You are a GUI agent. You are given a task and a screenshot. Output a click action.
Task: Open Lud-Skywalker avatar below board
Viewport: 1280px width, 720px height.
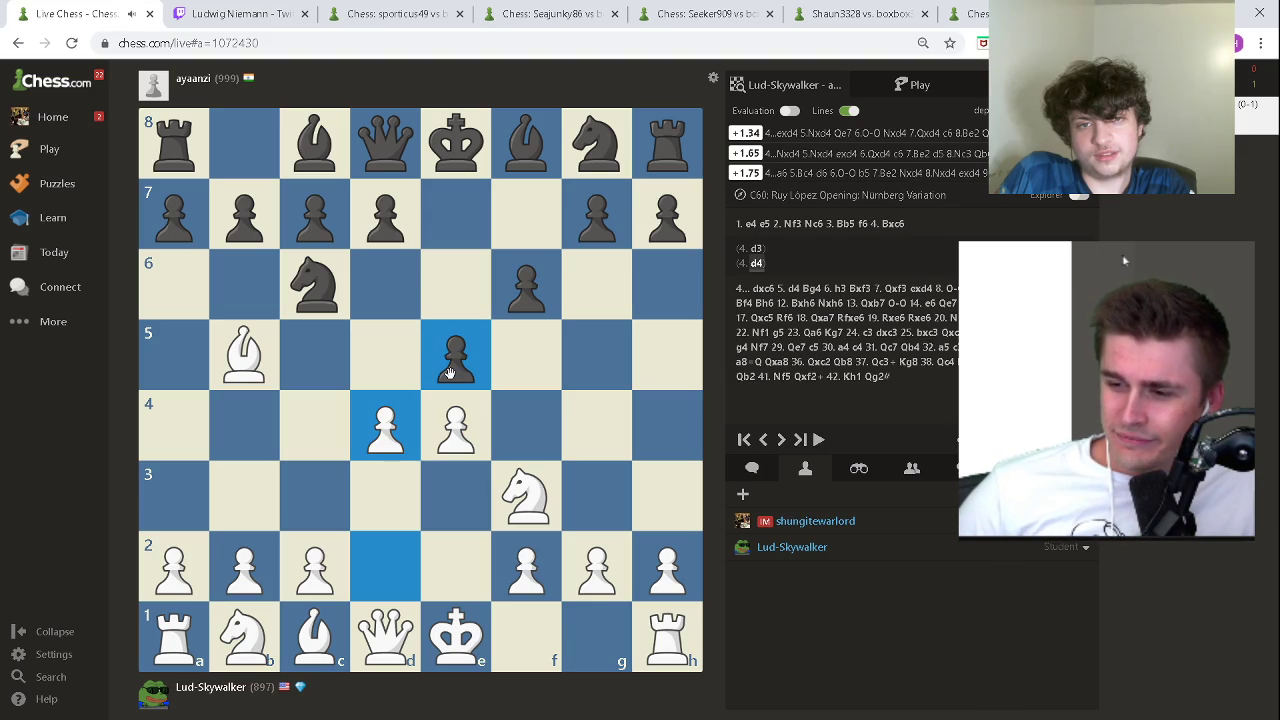[x=153, y=694]
